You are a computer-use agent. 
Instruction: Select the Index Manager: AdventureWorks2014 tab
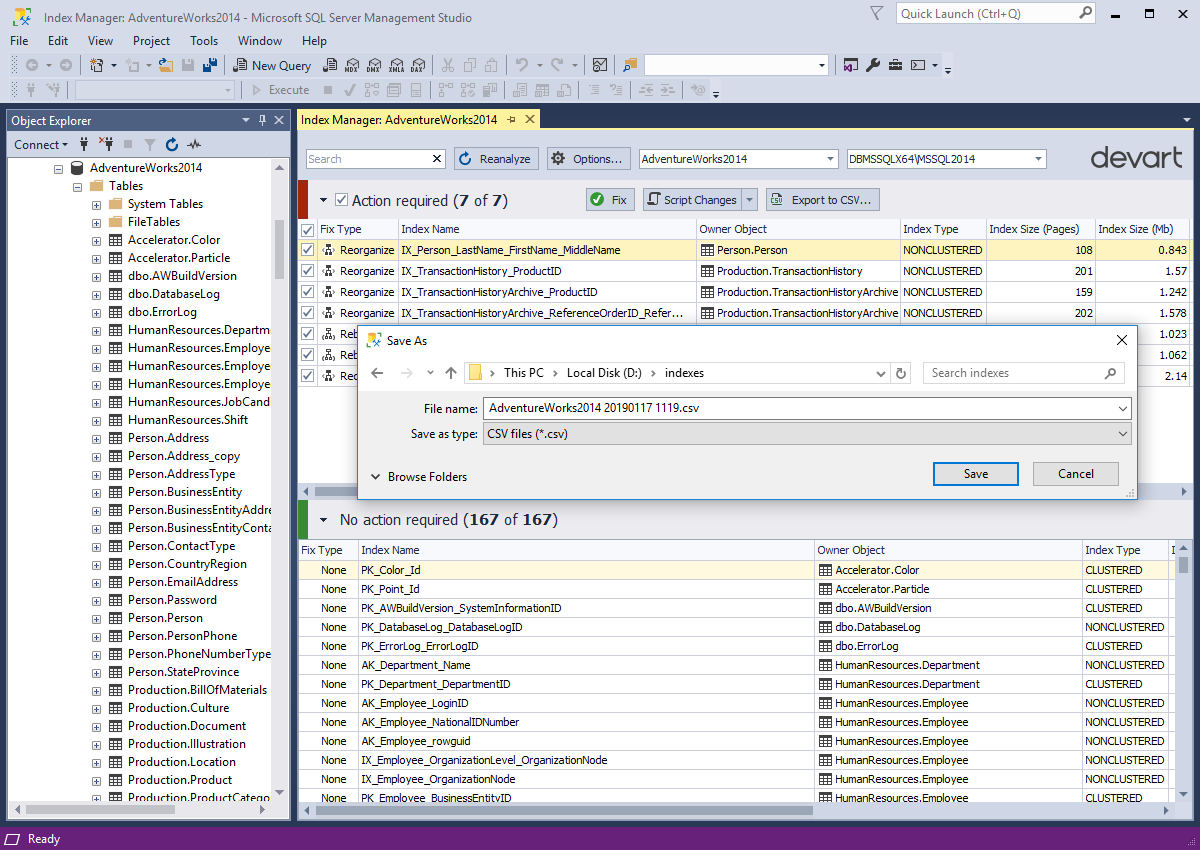point(399,119)
